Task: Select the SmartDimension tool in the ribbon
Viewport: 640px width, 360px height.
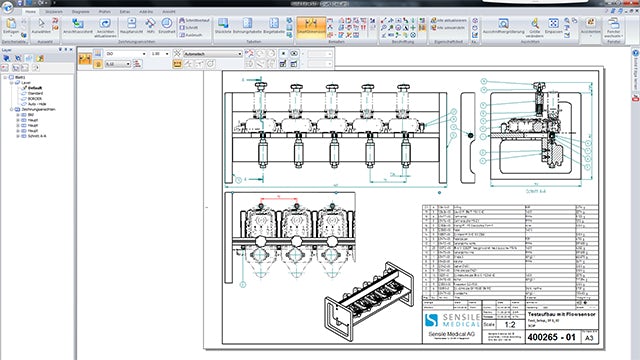Action: tap(311, 27)
